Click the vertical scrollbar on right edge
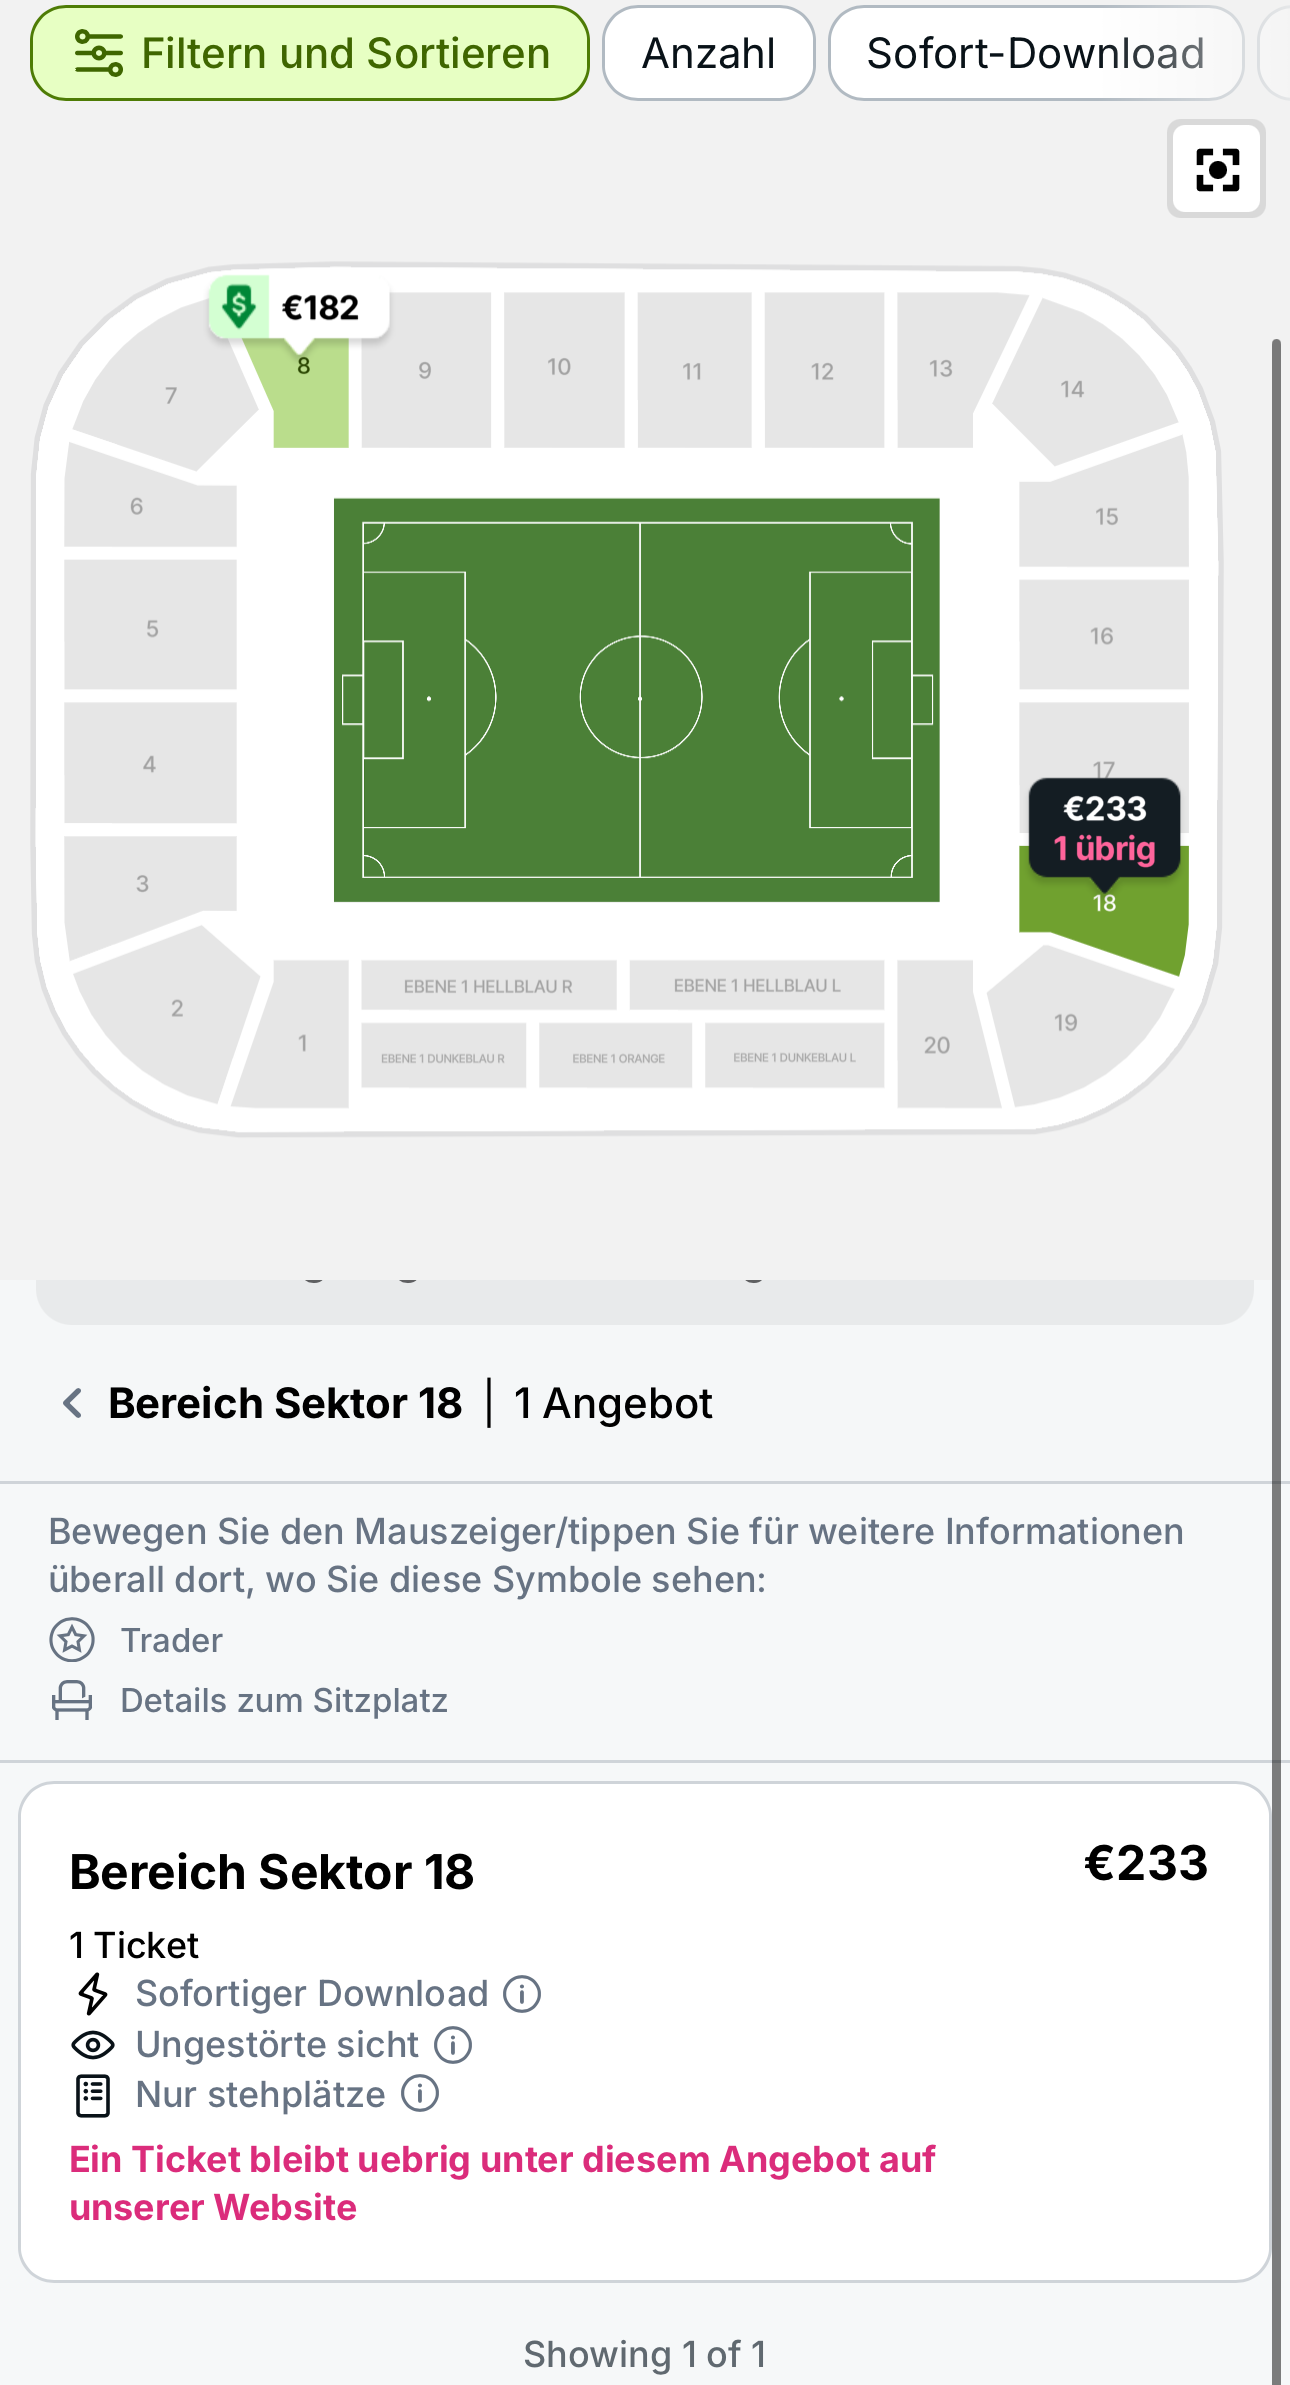 coord(1276,1300)
